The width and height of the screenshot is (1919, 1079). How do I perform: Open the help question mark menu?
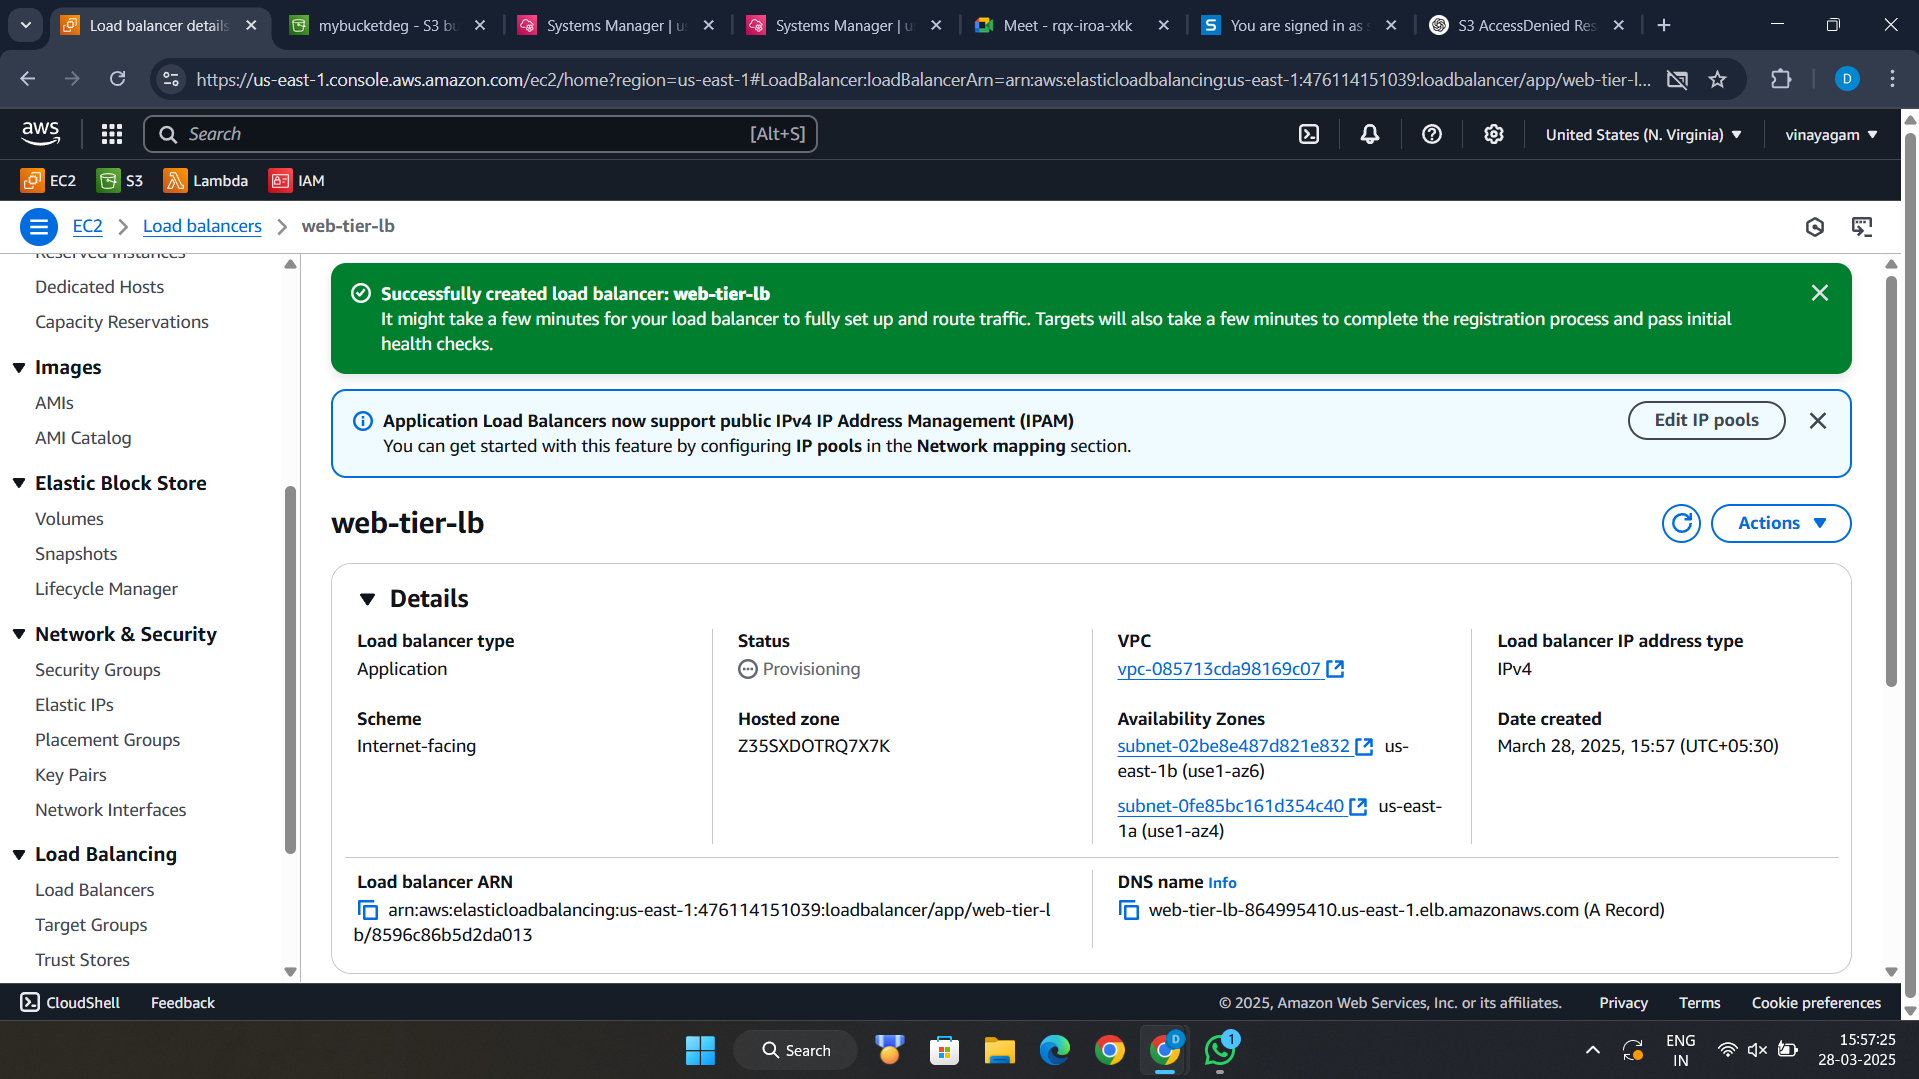(1432, 134)
